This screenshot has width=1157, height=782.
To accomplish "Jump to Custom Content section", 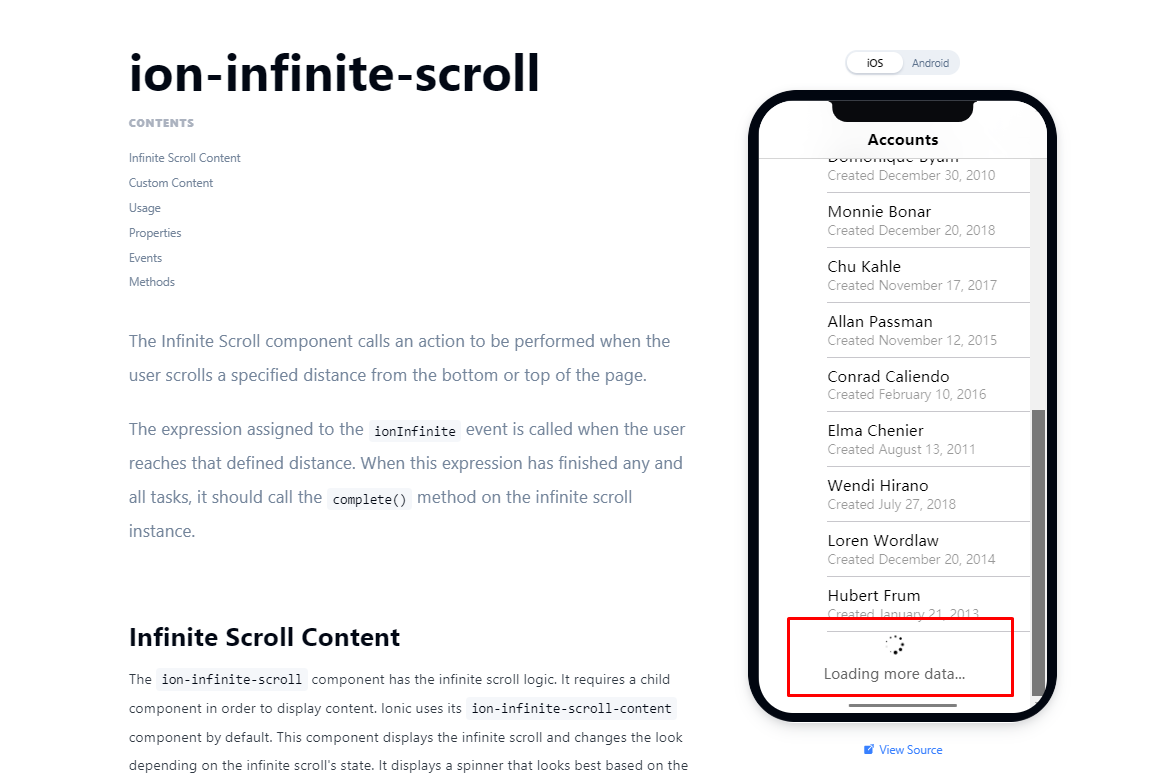I will [x=170, y=183].
